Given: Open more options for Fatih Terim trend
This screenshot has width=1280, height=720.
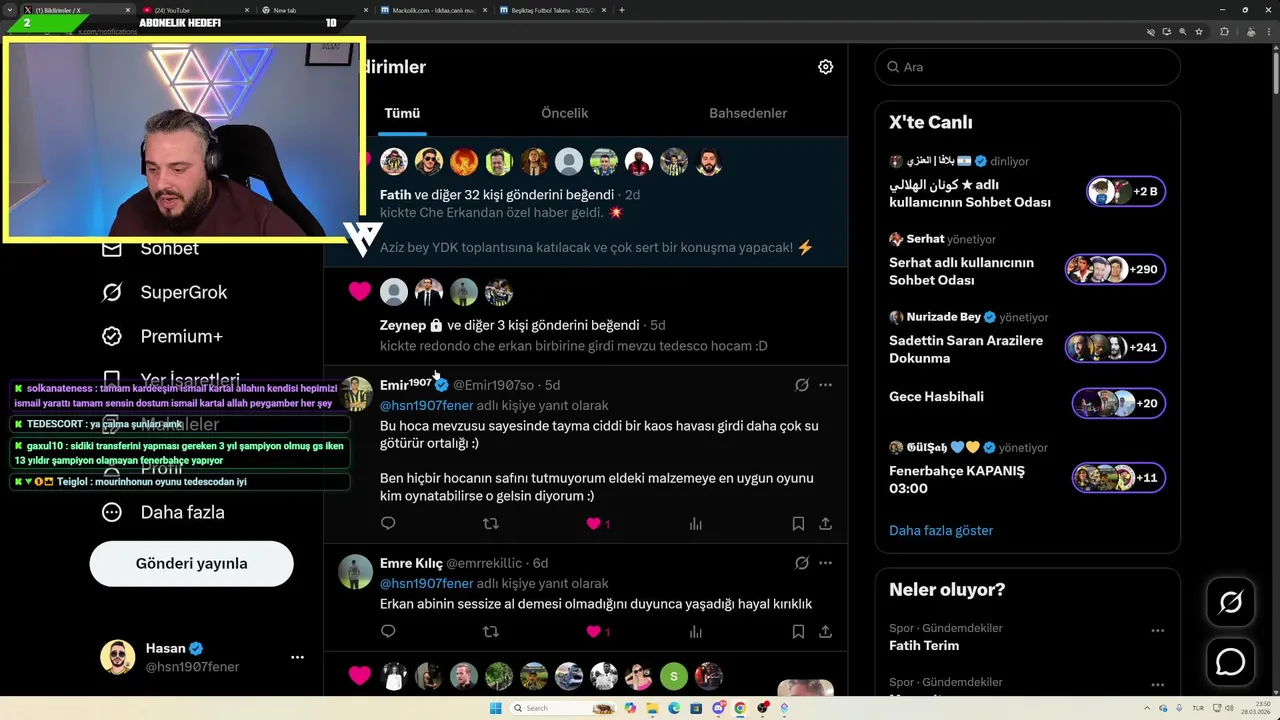Looking at the screenshot, I should click(x=1157, y=630).
